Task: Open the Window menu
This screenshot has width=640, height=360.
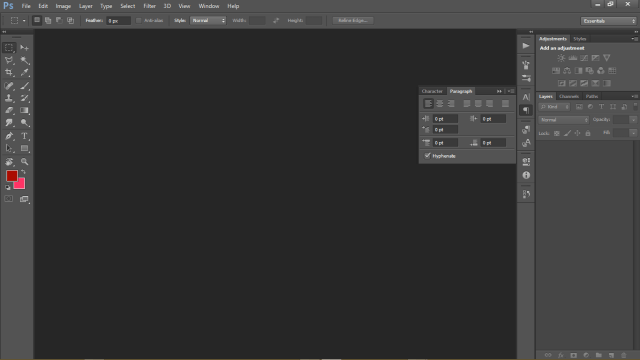Action: click(209, 6)
